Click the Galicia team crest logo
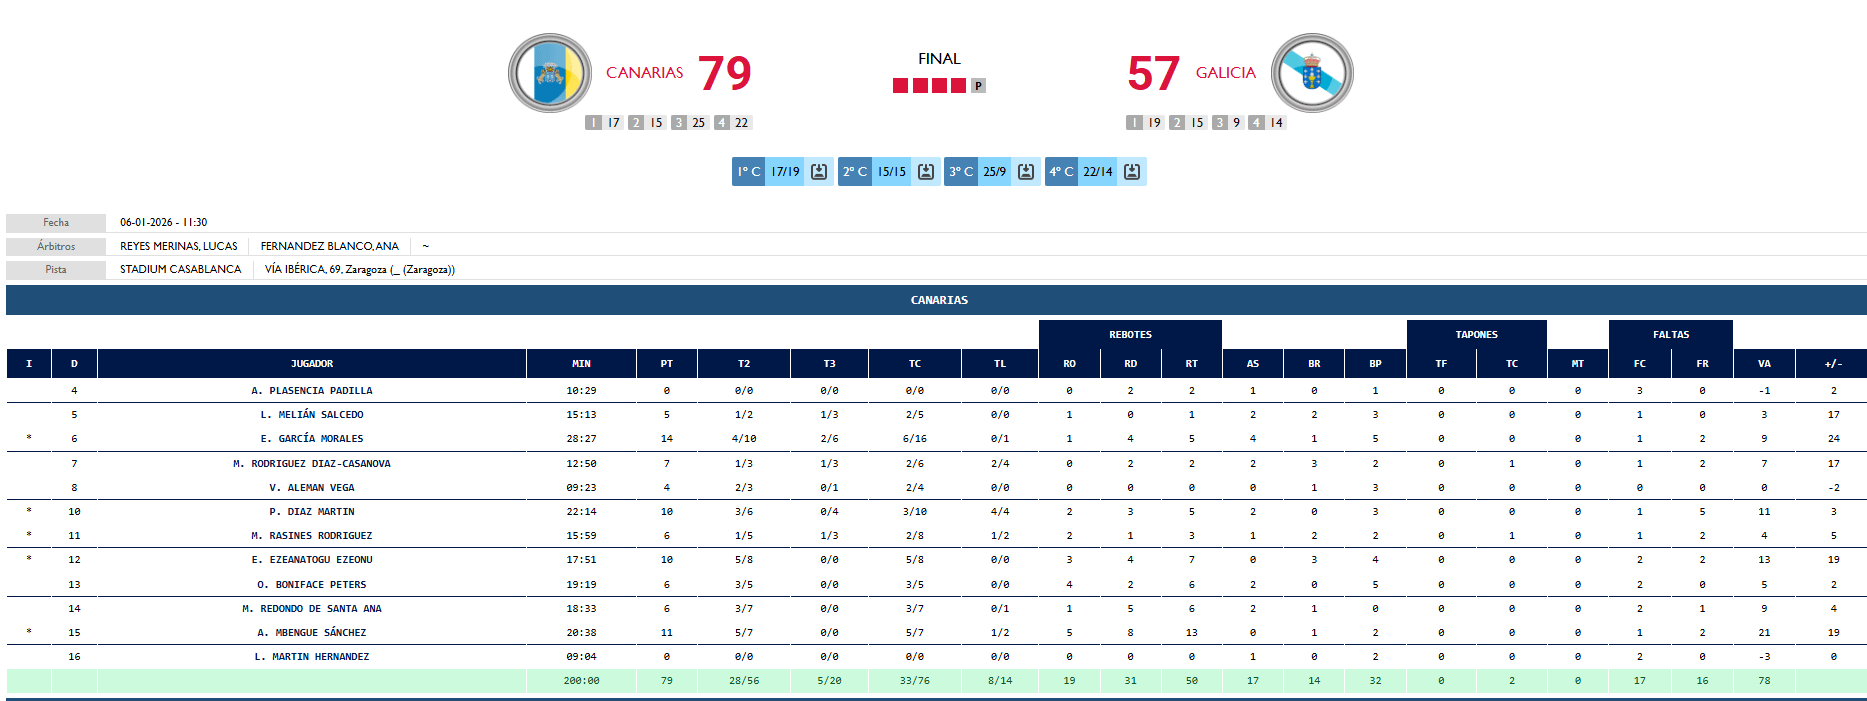Screen dimensions: 1867x701 coord(1311,73)
